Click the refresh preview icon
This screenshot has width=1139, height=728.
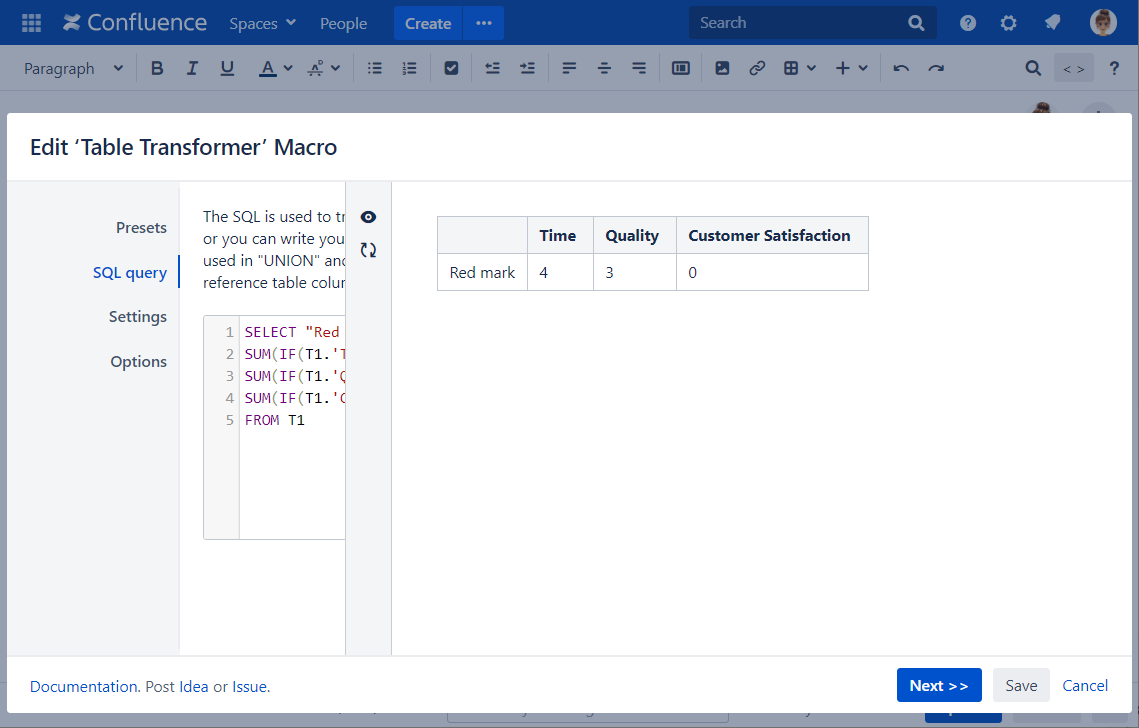tap(368, 250)
